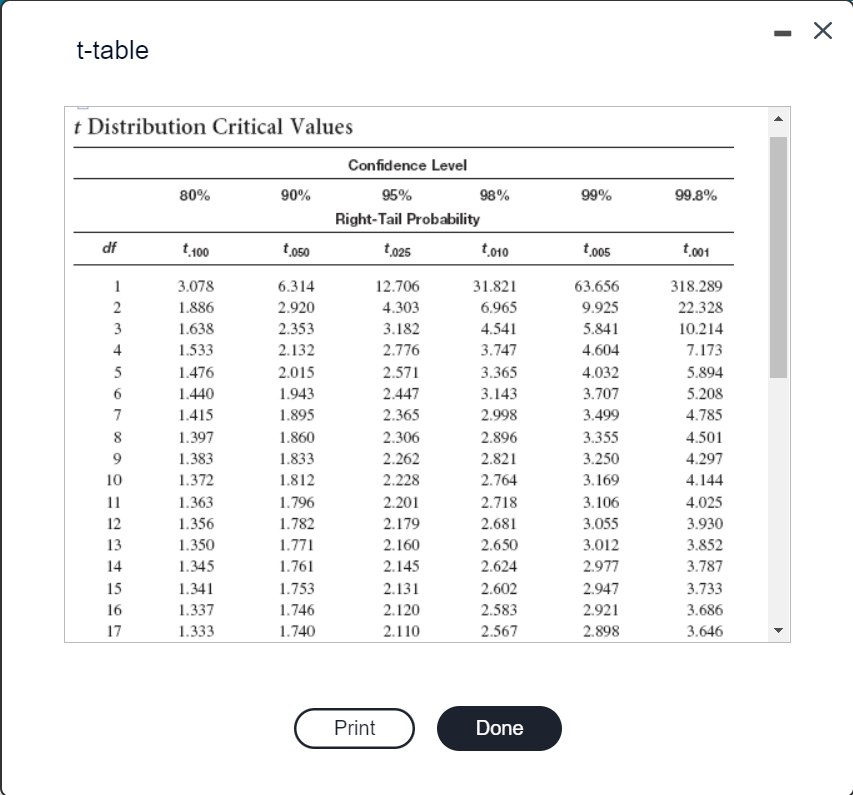This screenshot has height=795, width=853.
Task: Close the t-table dialog
Action: pyautogui.click(x=823, y=31)
